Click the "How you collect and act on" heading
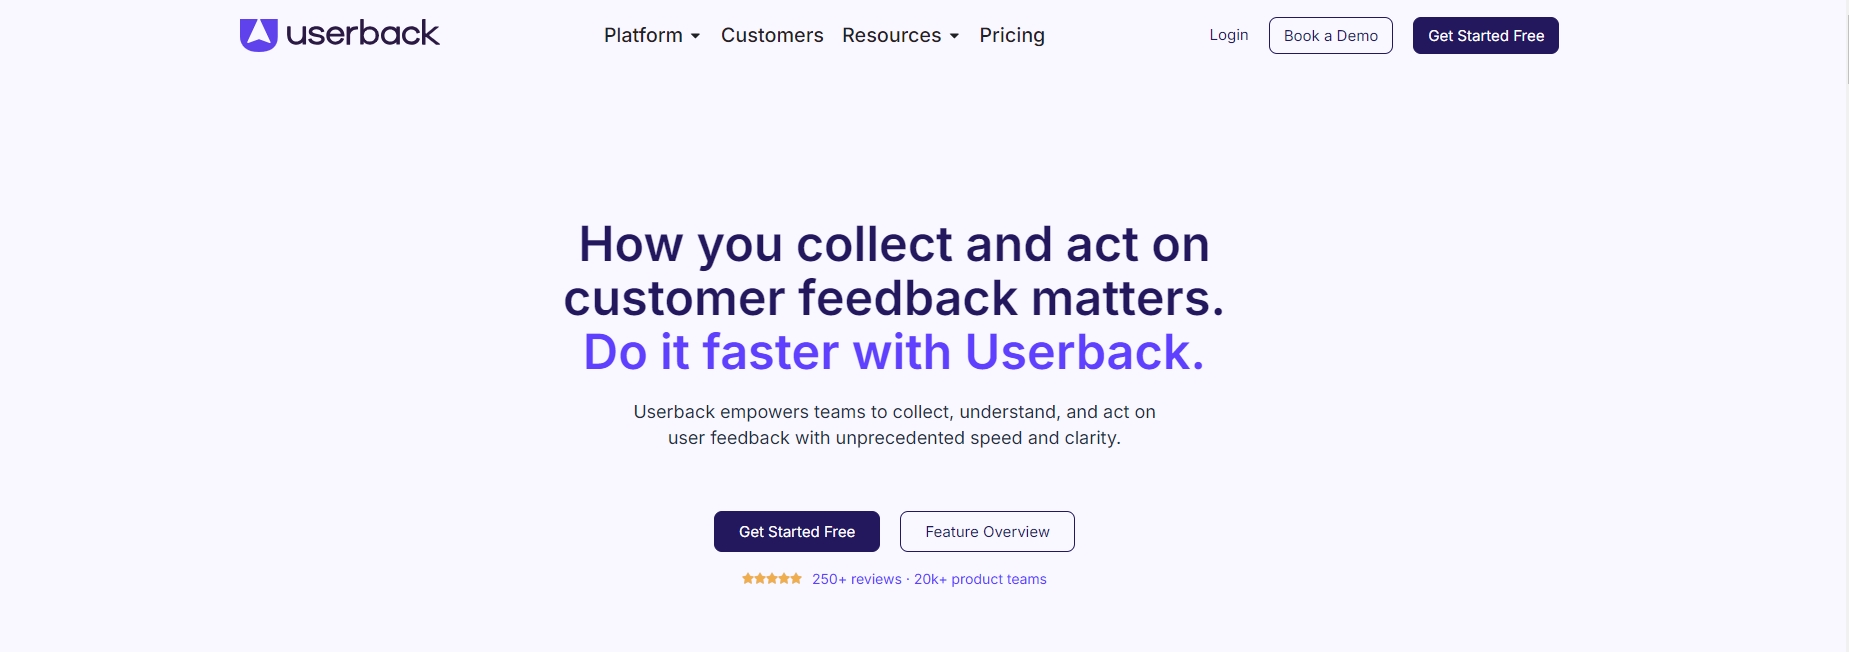 click(x=894, y=245)
